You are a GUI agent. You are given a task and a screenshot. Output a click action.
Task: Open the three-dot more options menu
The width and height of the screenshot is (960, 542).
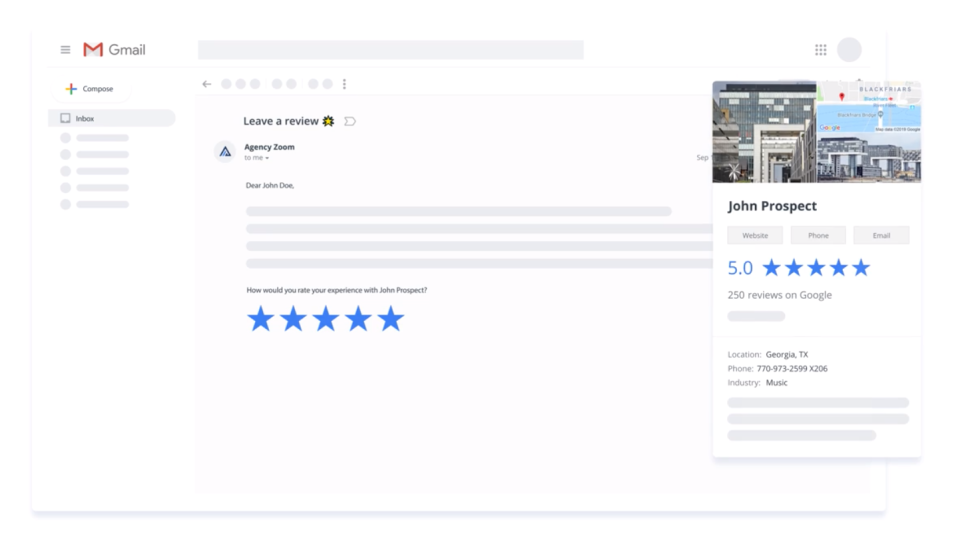pyautogui.click(x=344, y=84)
